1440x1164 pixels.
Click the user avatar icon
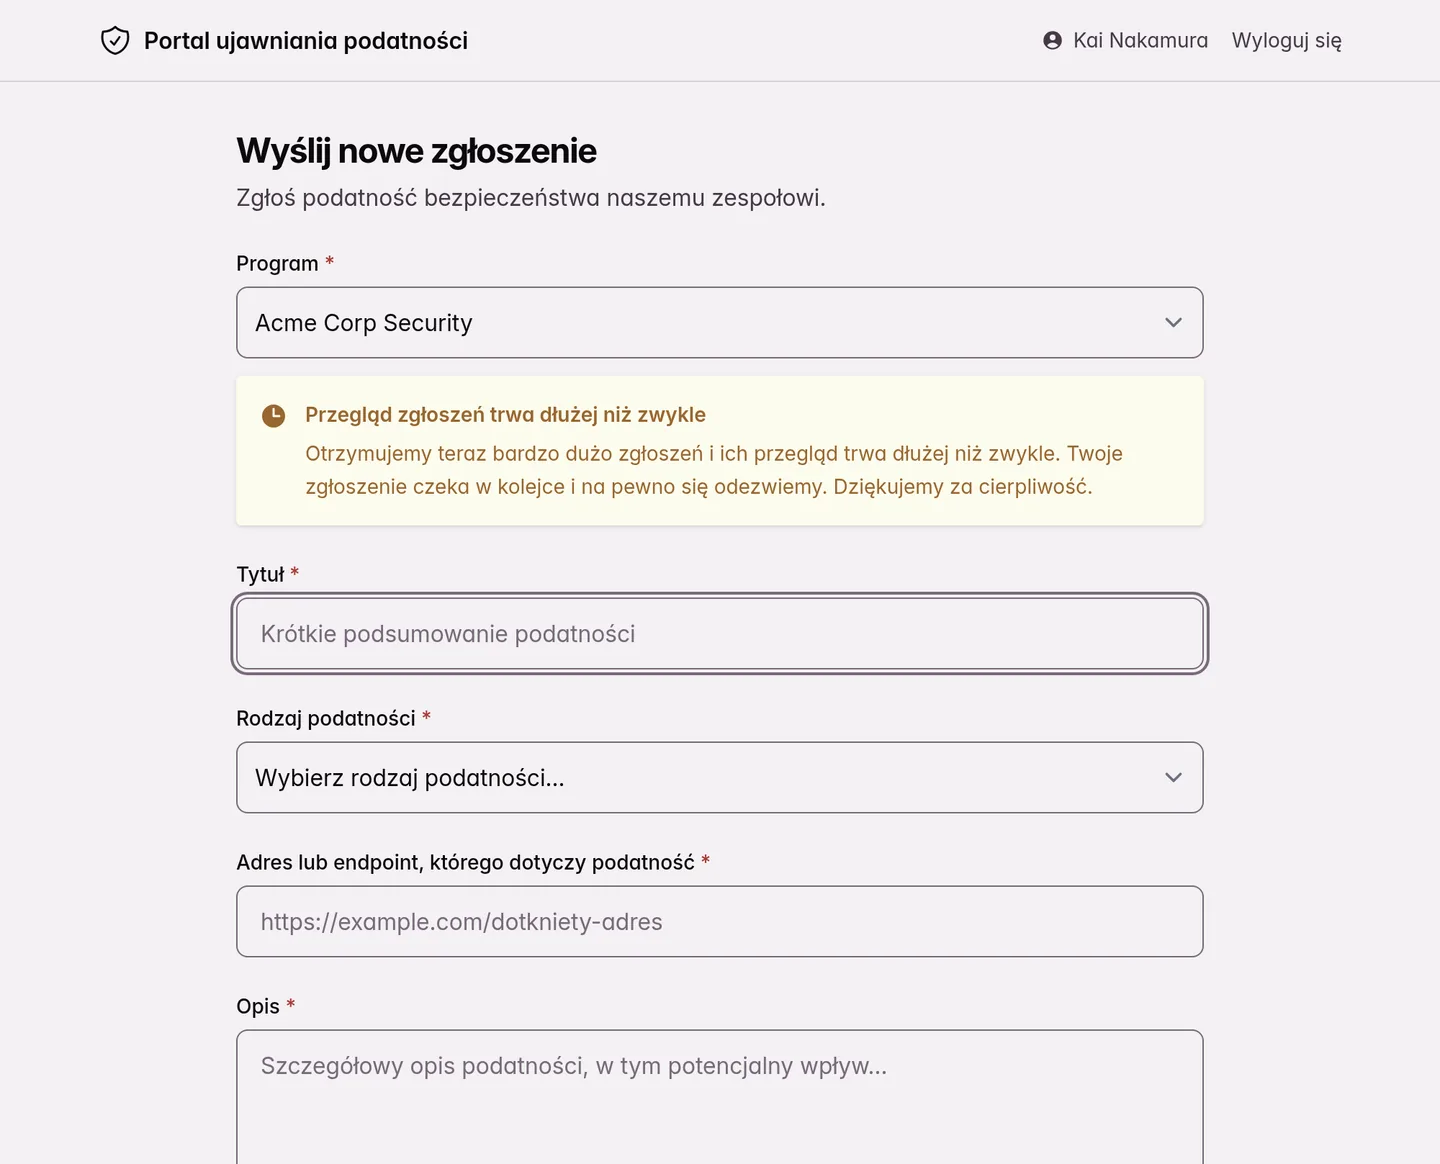1052,41
